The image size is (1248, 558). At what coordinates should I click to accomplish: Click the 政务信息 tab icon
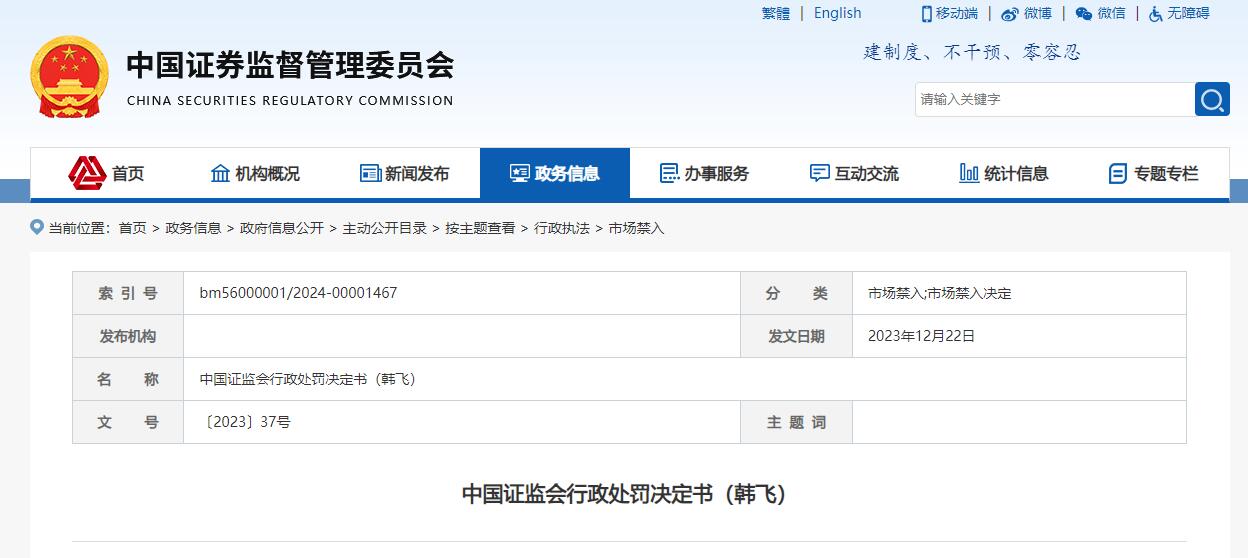click(x=519, y=173)
